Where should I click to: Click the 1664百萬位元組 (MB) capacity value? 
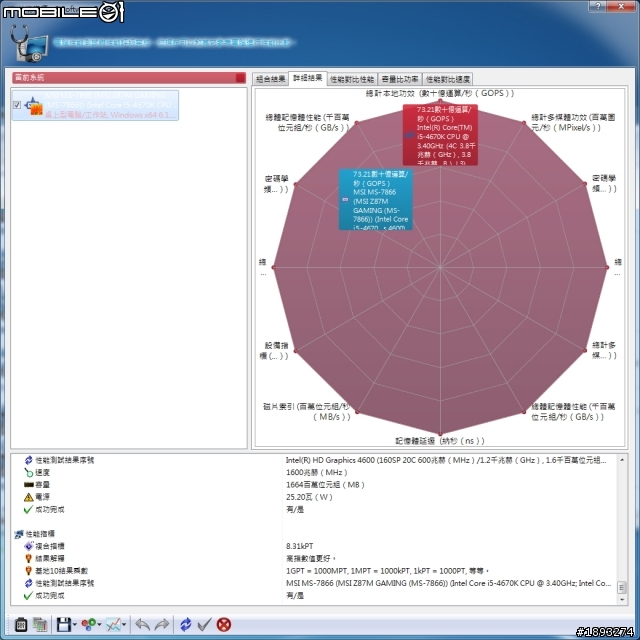(325, 485)
